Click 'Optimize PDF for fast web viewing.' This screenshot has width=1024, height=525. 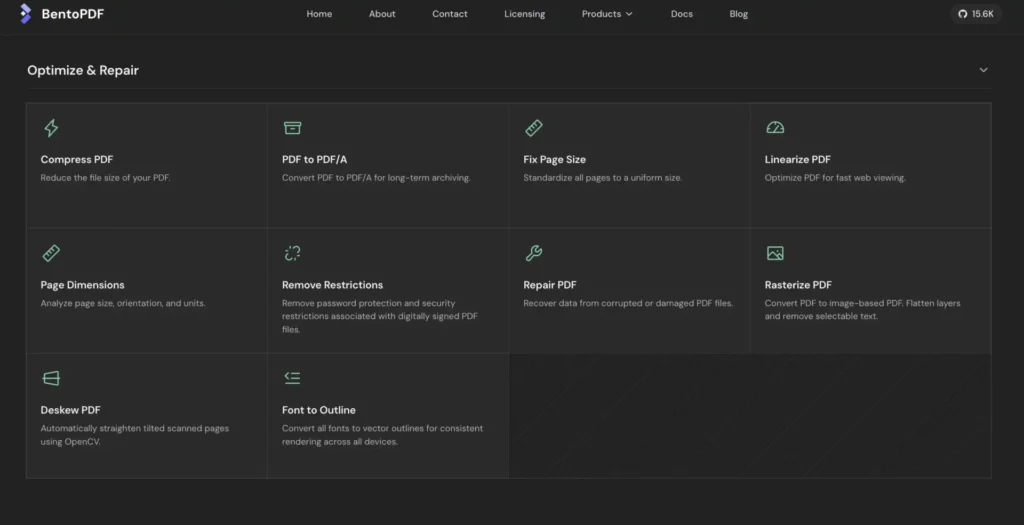[x=835, y=178]
